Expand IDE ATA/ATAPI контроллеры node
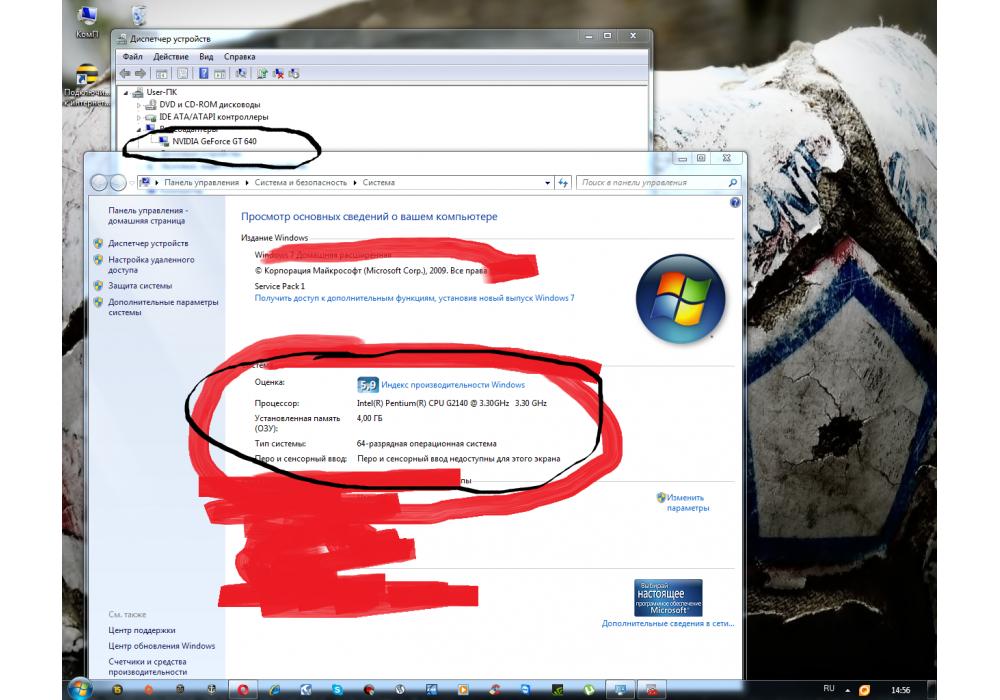The image size is (1000, 700). (138, 118)
